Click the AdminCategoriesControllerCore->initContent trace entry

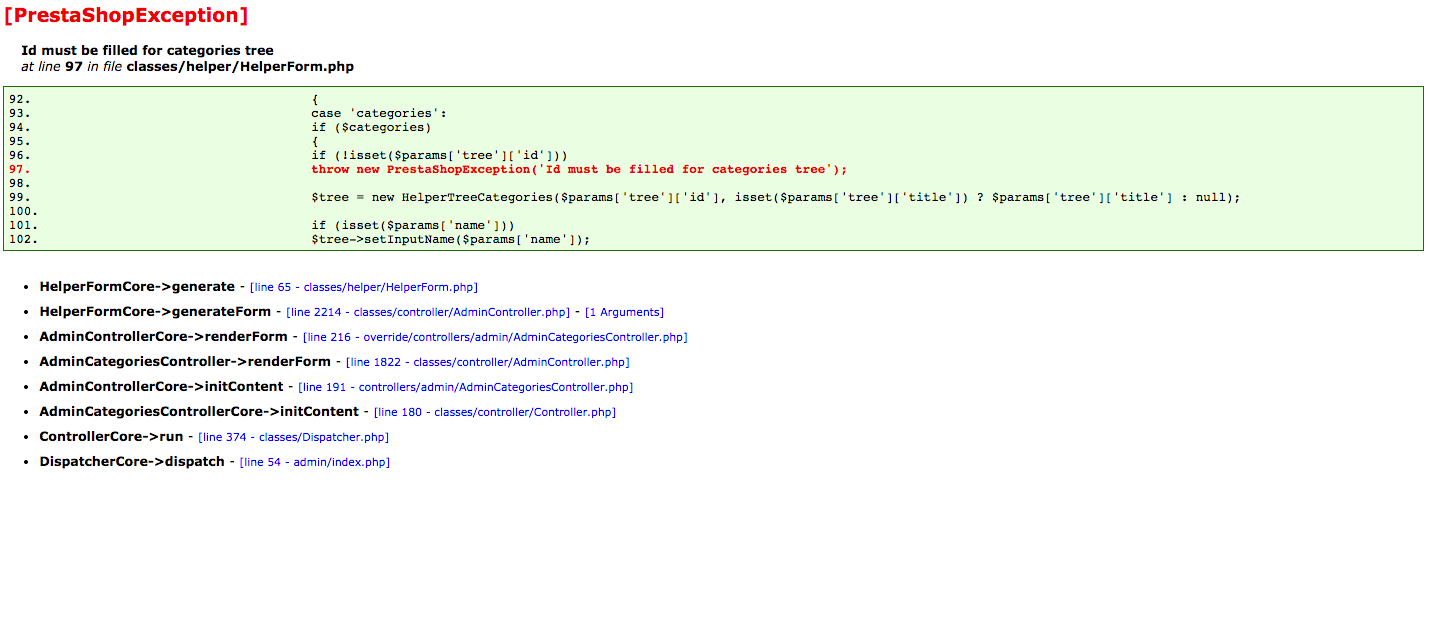point(199,412)
